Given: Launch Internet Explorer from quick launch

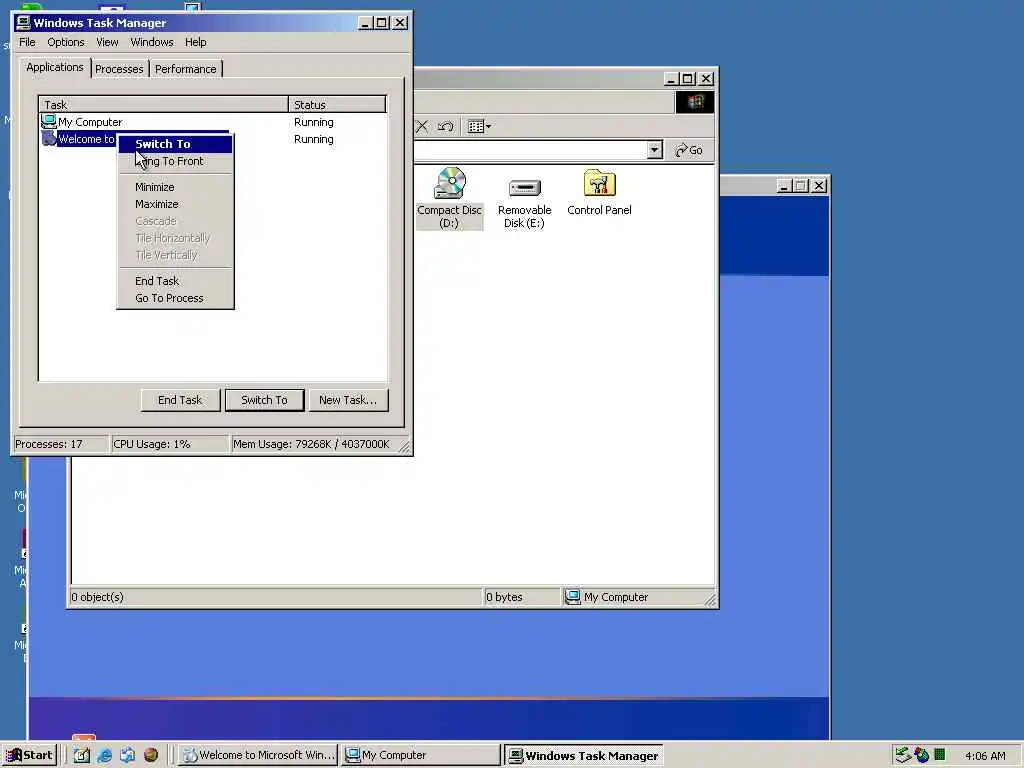Looking at the screenshot, I should 104,755.
